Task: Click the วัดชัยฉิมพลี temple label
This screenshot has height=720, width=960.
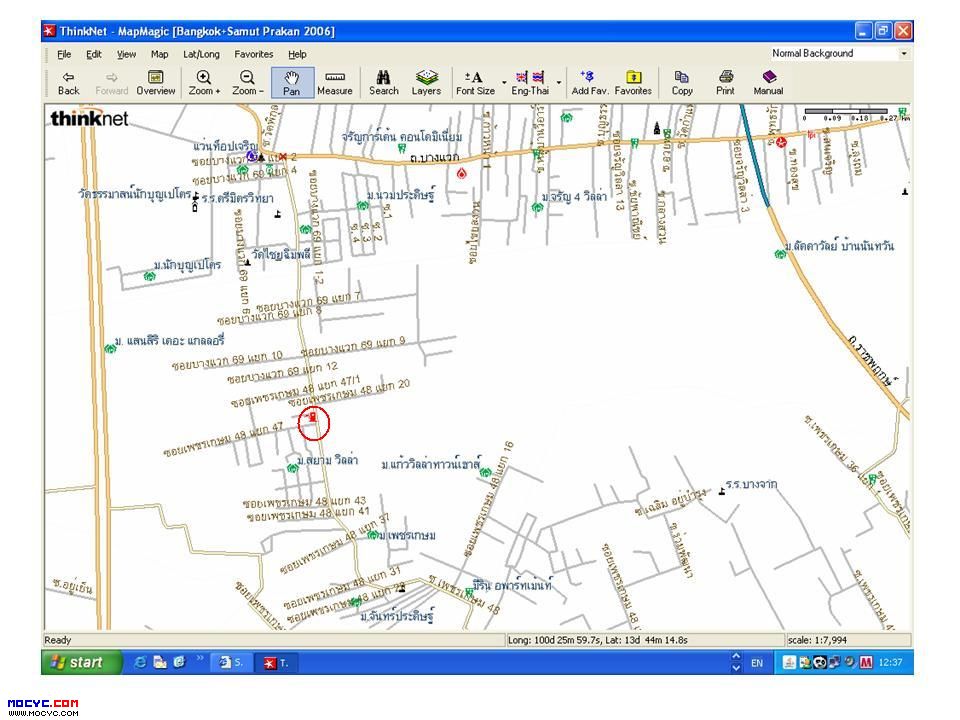Action: [x=281, y=253]
